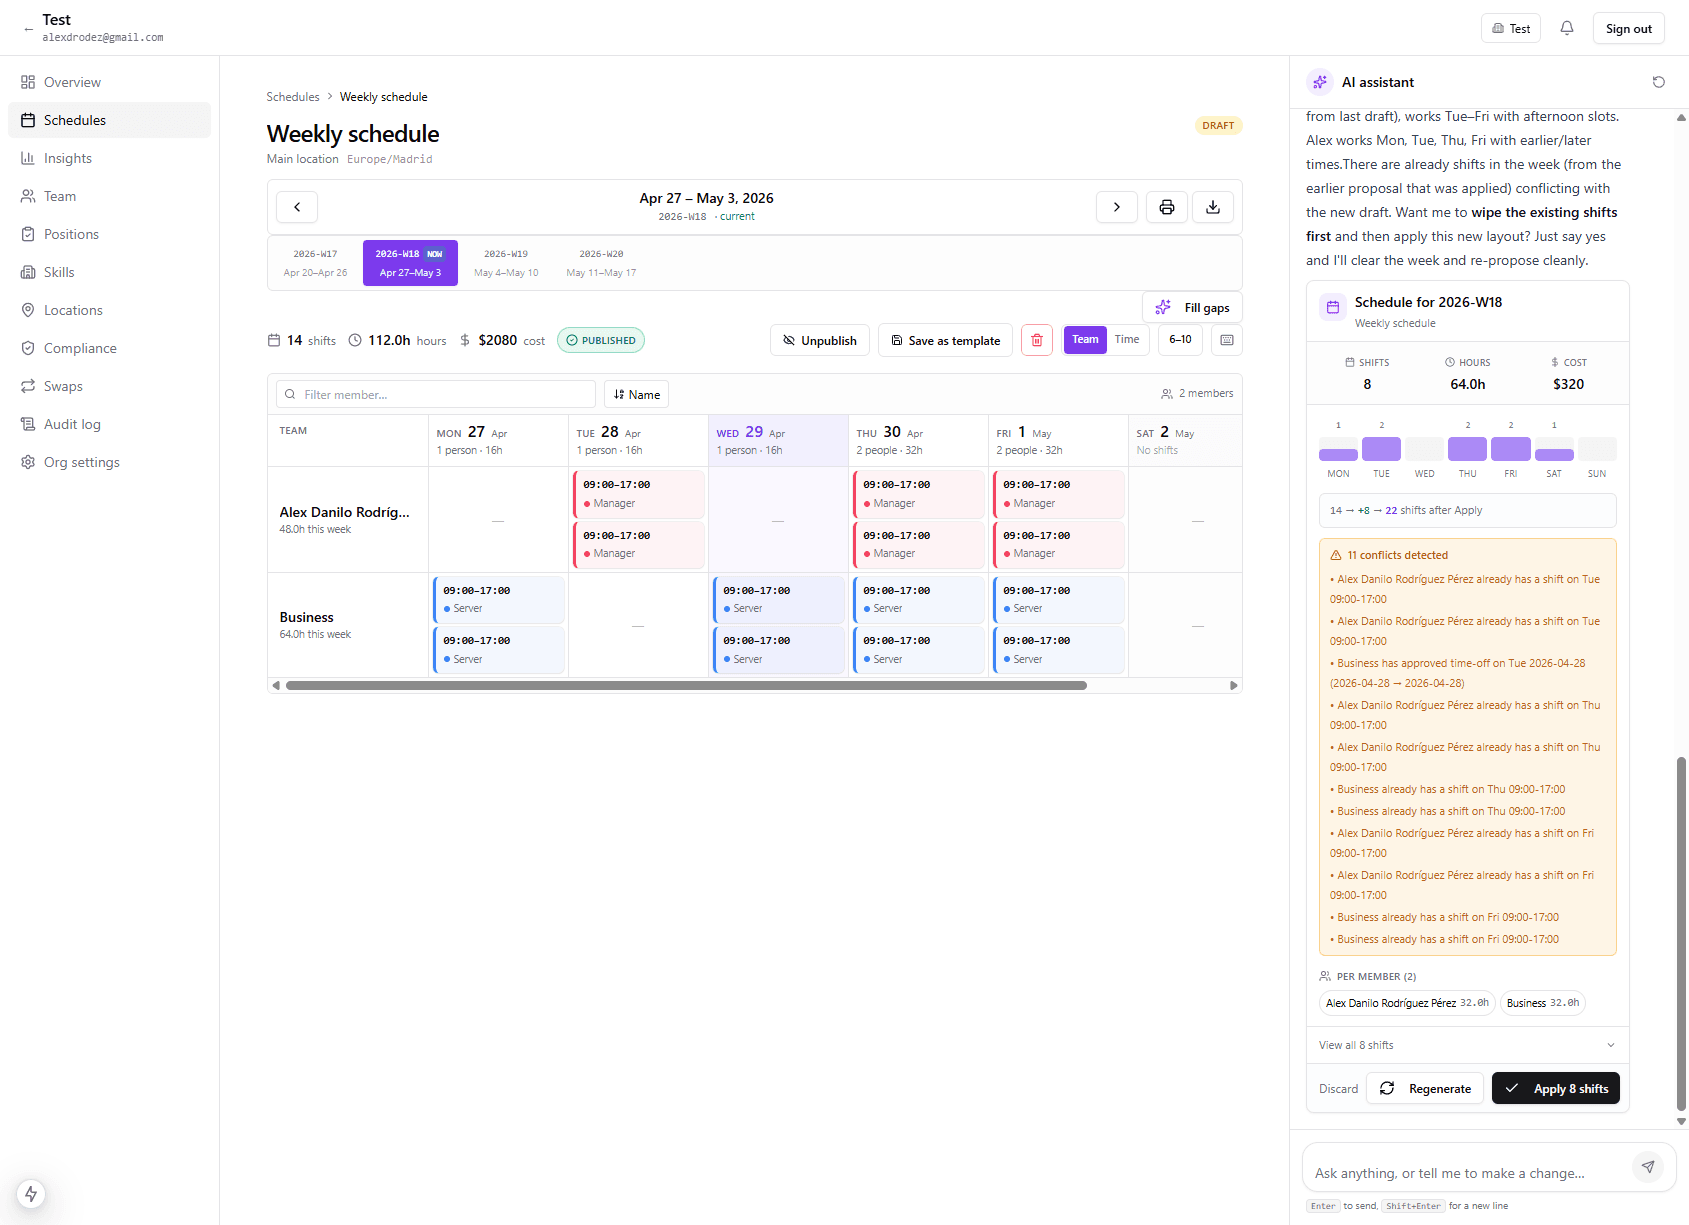The image size is (1689, 1225).
Task: Open Audit log in the sidebar
Action: coord(109,424)
